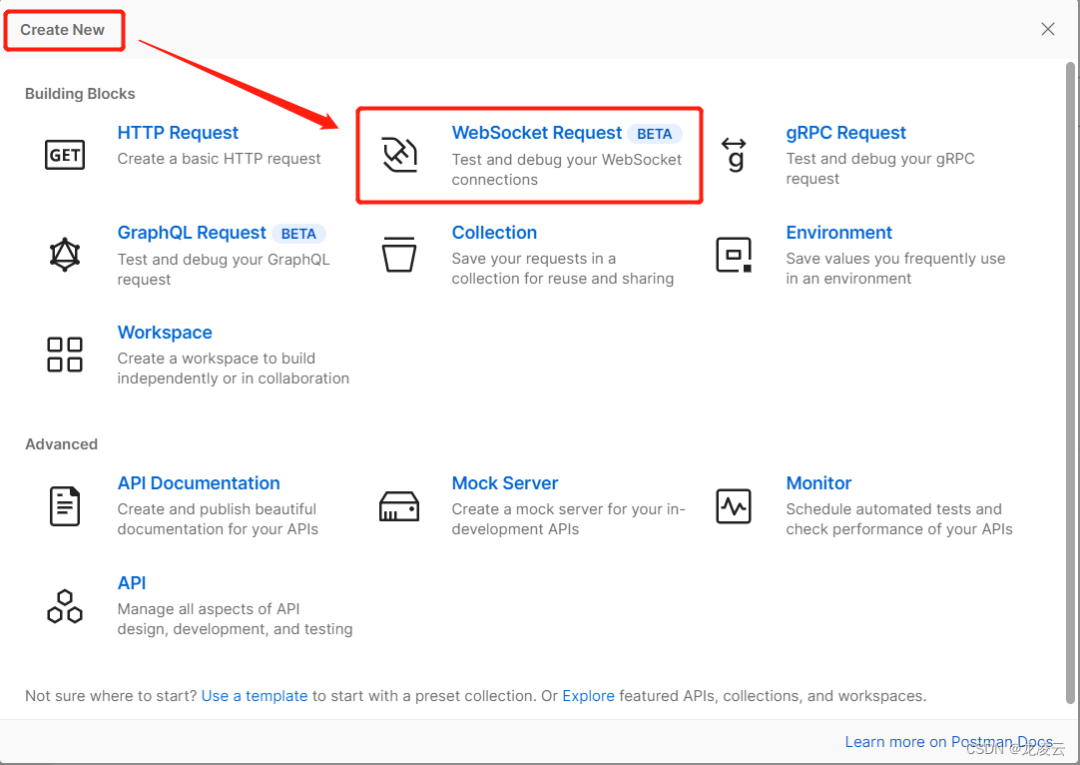This screenshot has width=1080, height=765.
Task: Click the Collection icon
Action: pos(399,254)
